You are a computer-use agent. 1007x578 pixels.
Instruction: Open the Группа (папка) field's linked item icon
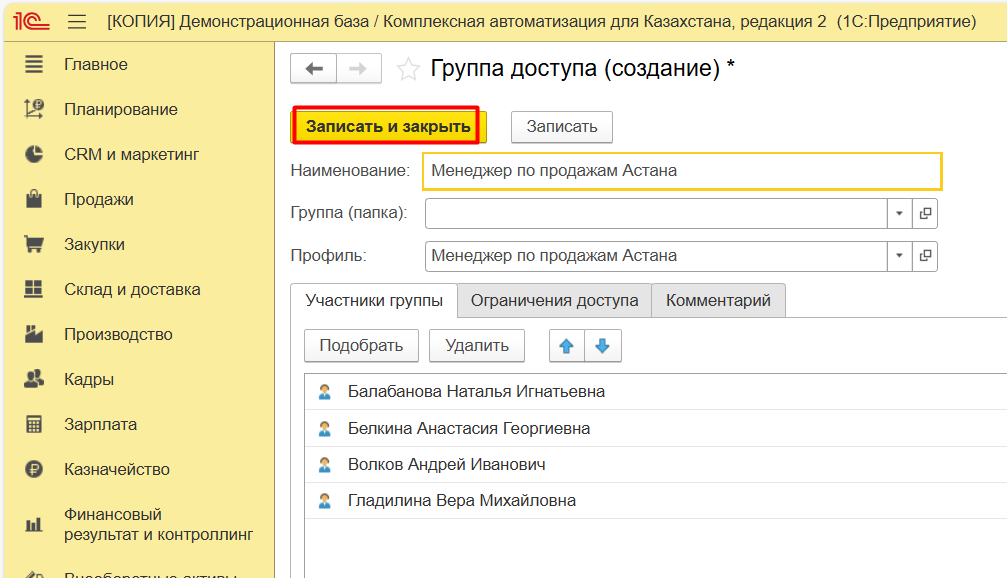[x=925, y=213]
